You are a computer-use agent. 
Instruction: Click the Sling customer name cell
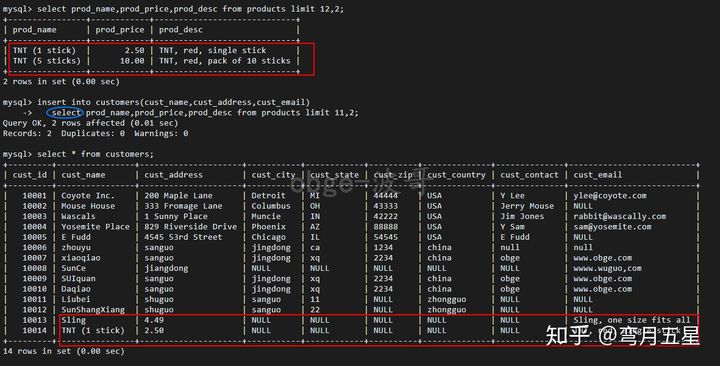point(73,320)
